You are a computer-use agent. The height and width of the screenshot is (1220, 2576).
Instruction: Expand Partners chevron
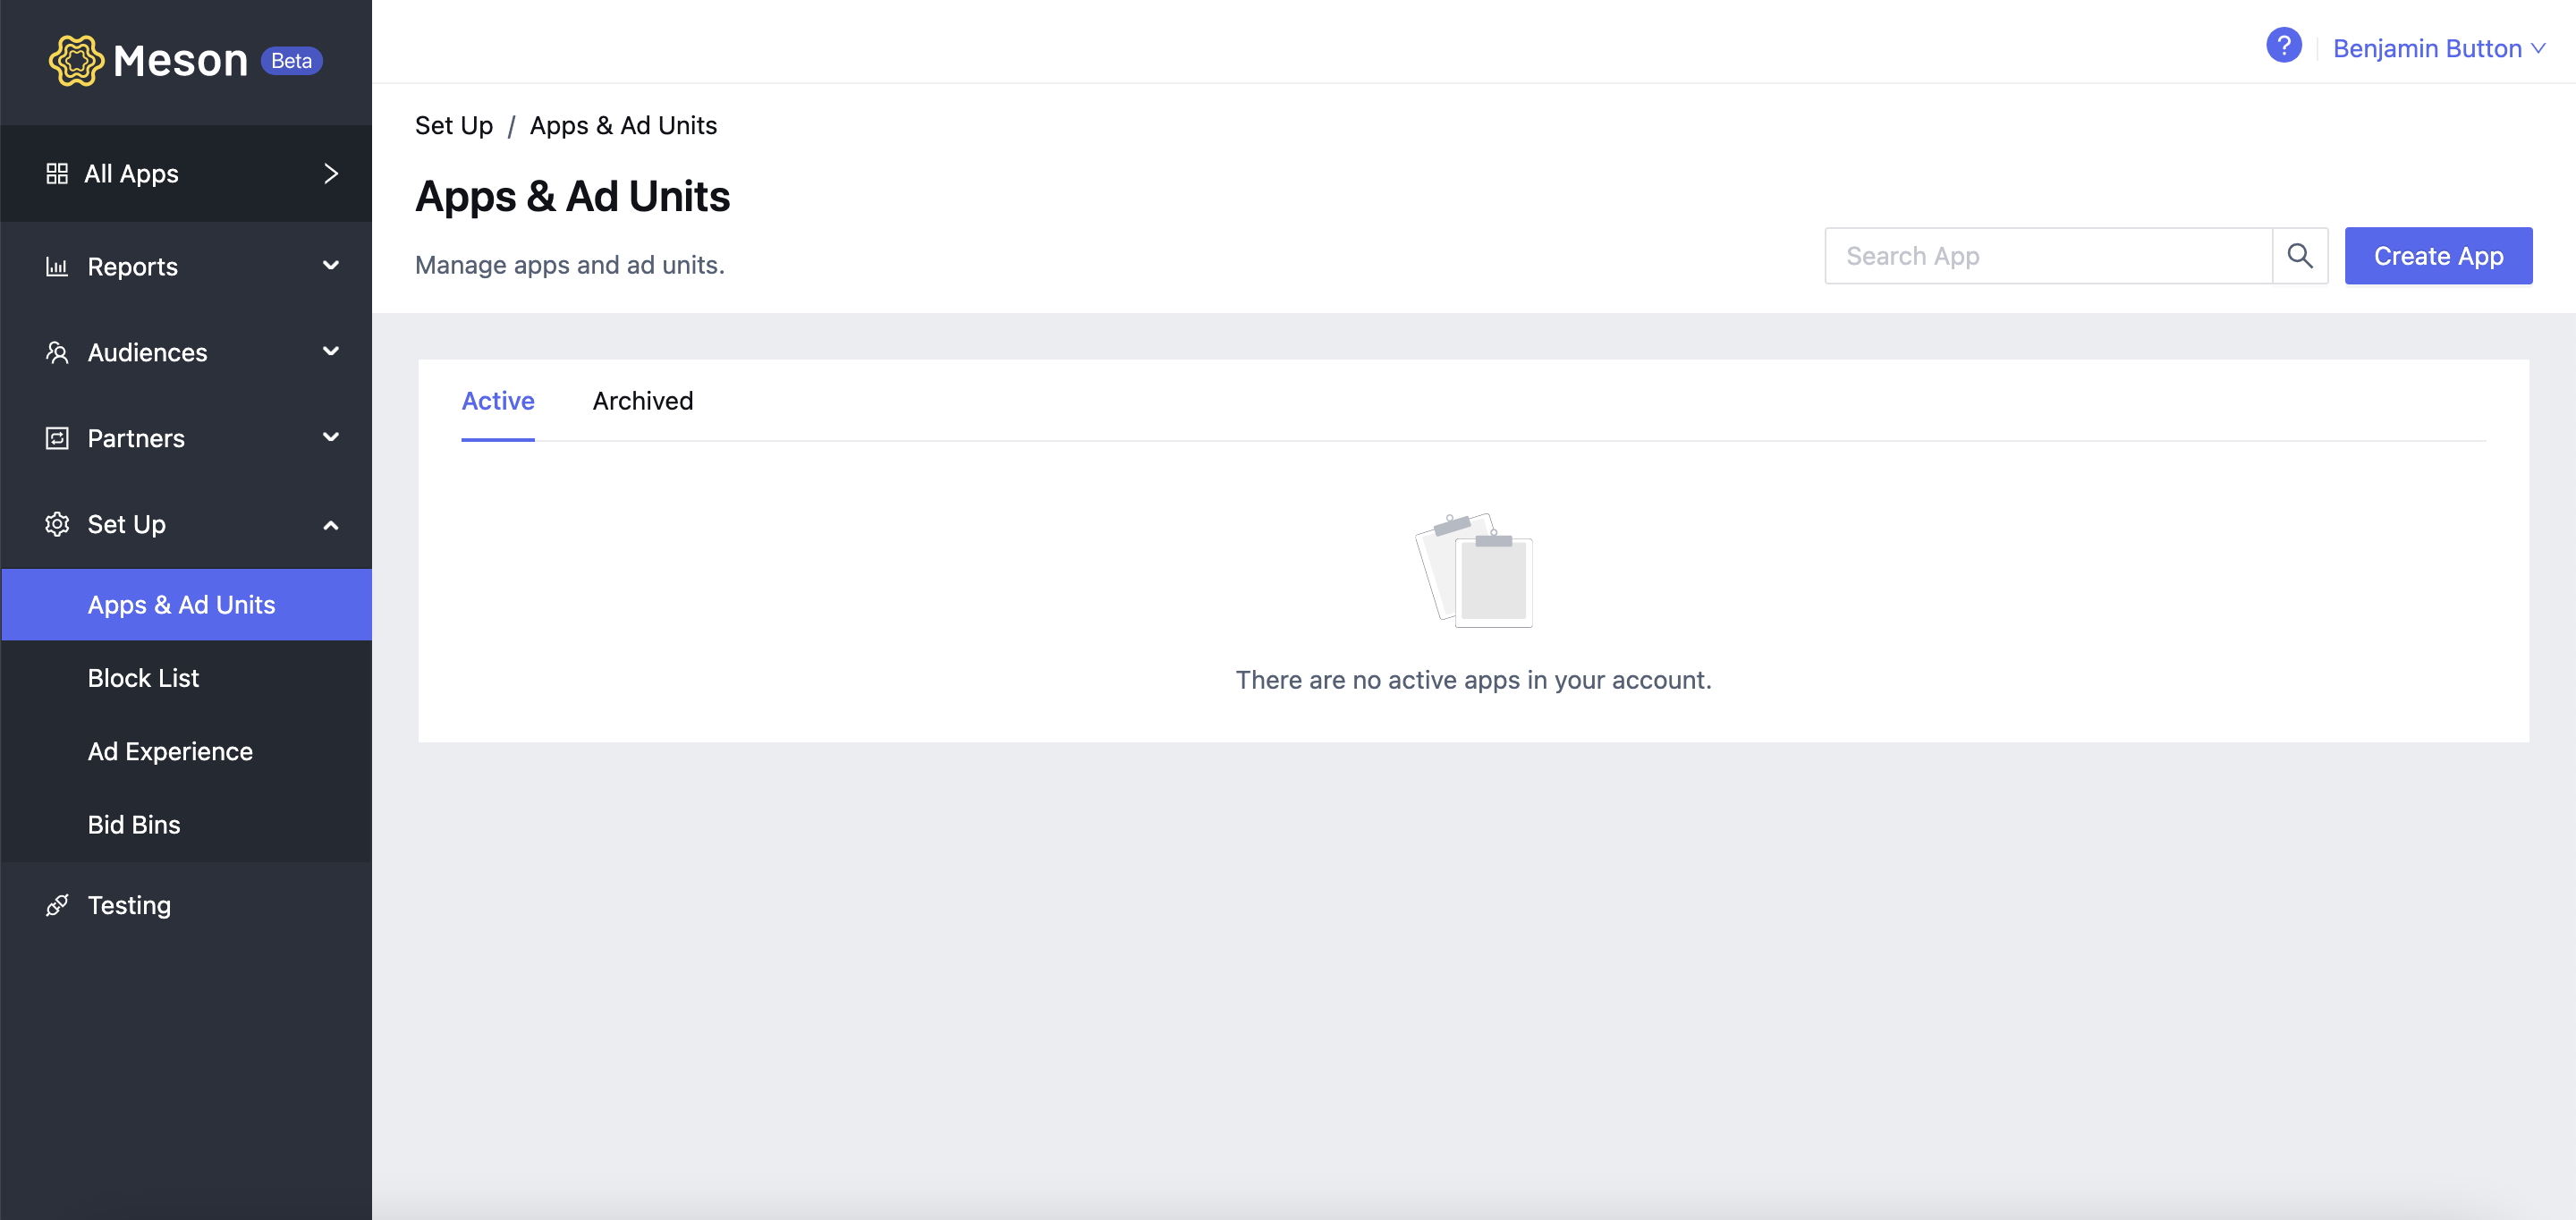pyautogui.click(x=331, y=438)
